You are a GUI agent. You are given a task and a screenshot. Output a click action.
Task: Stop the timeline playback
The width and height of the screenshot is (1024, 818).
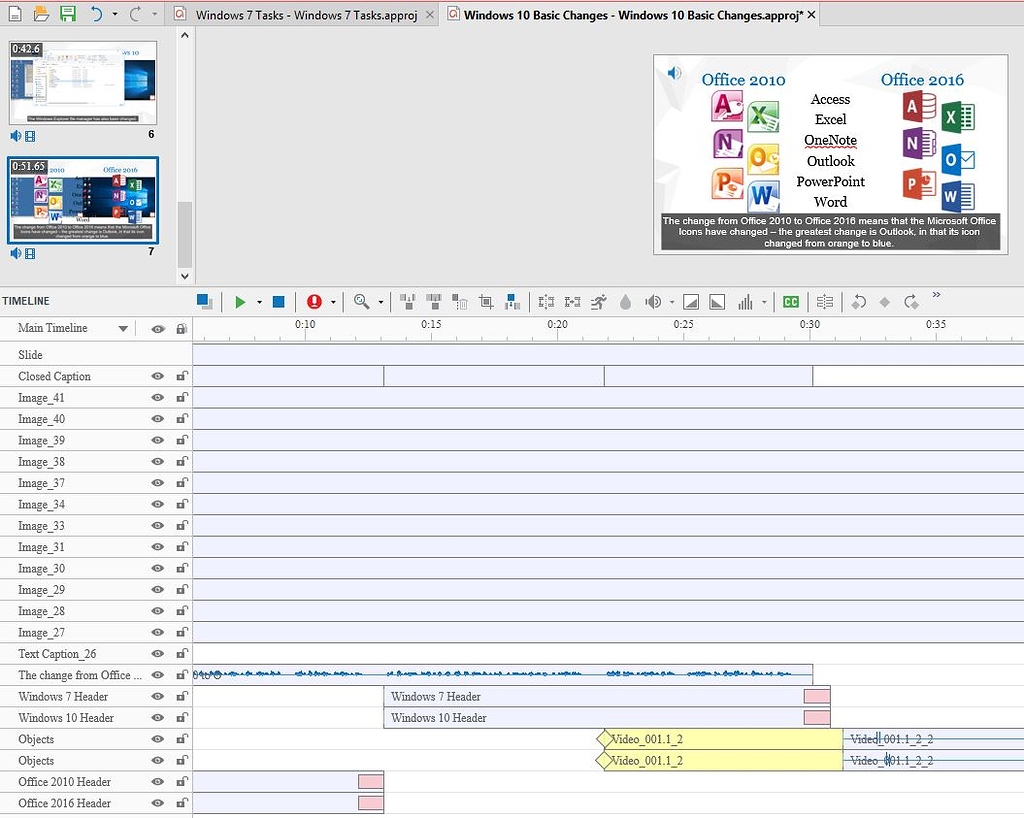pyautogui.click(x=278, y=301)
